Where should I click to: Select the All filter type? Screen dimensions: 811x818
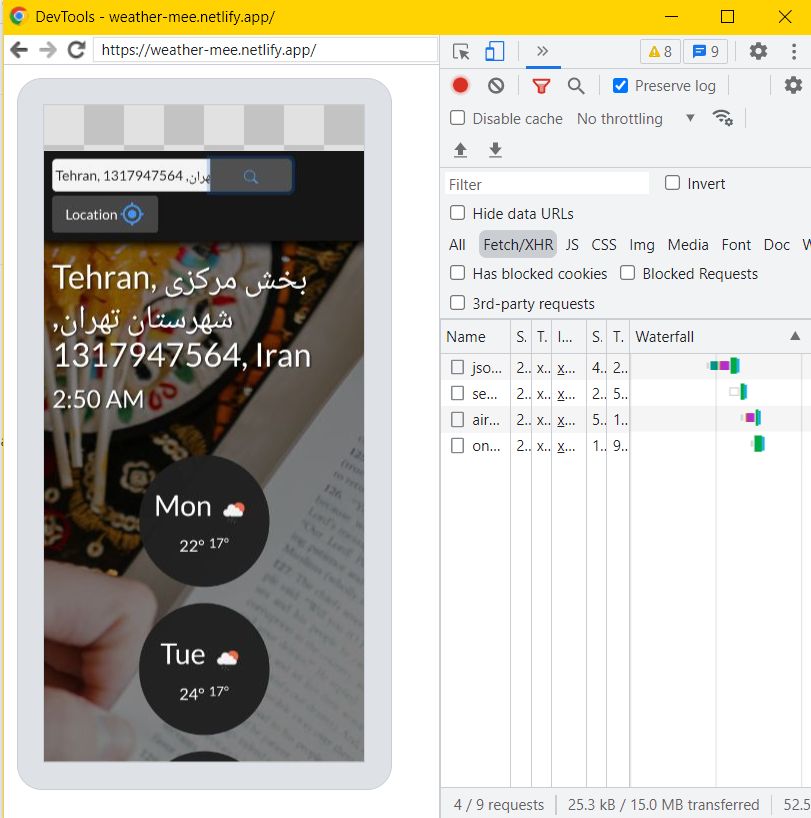(457, 245)
